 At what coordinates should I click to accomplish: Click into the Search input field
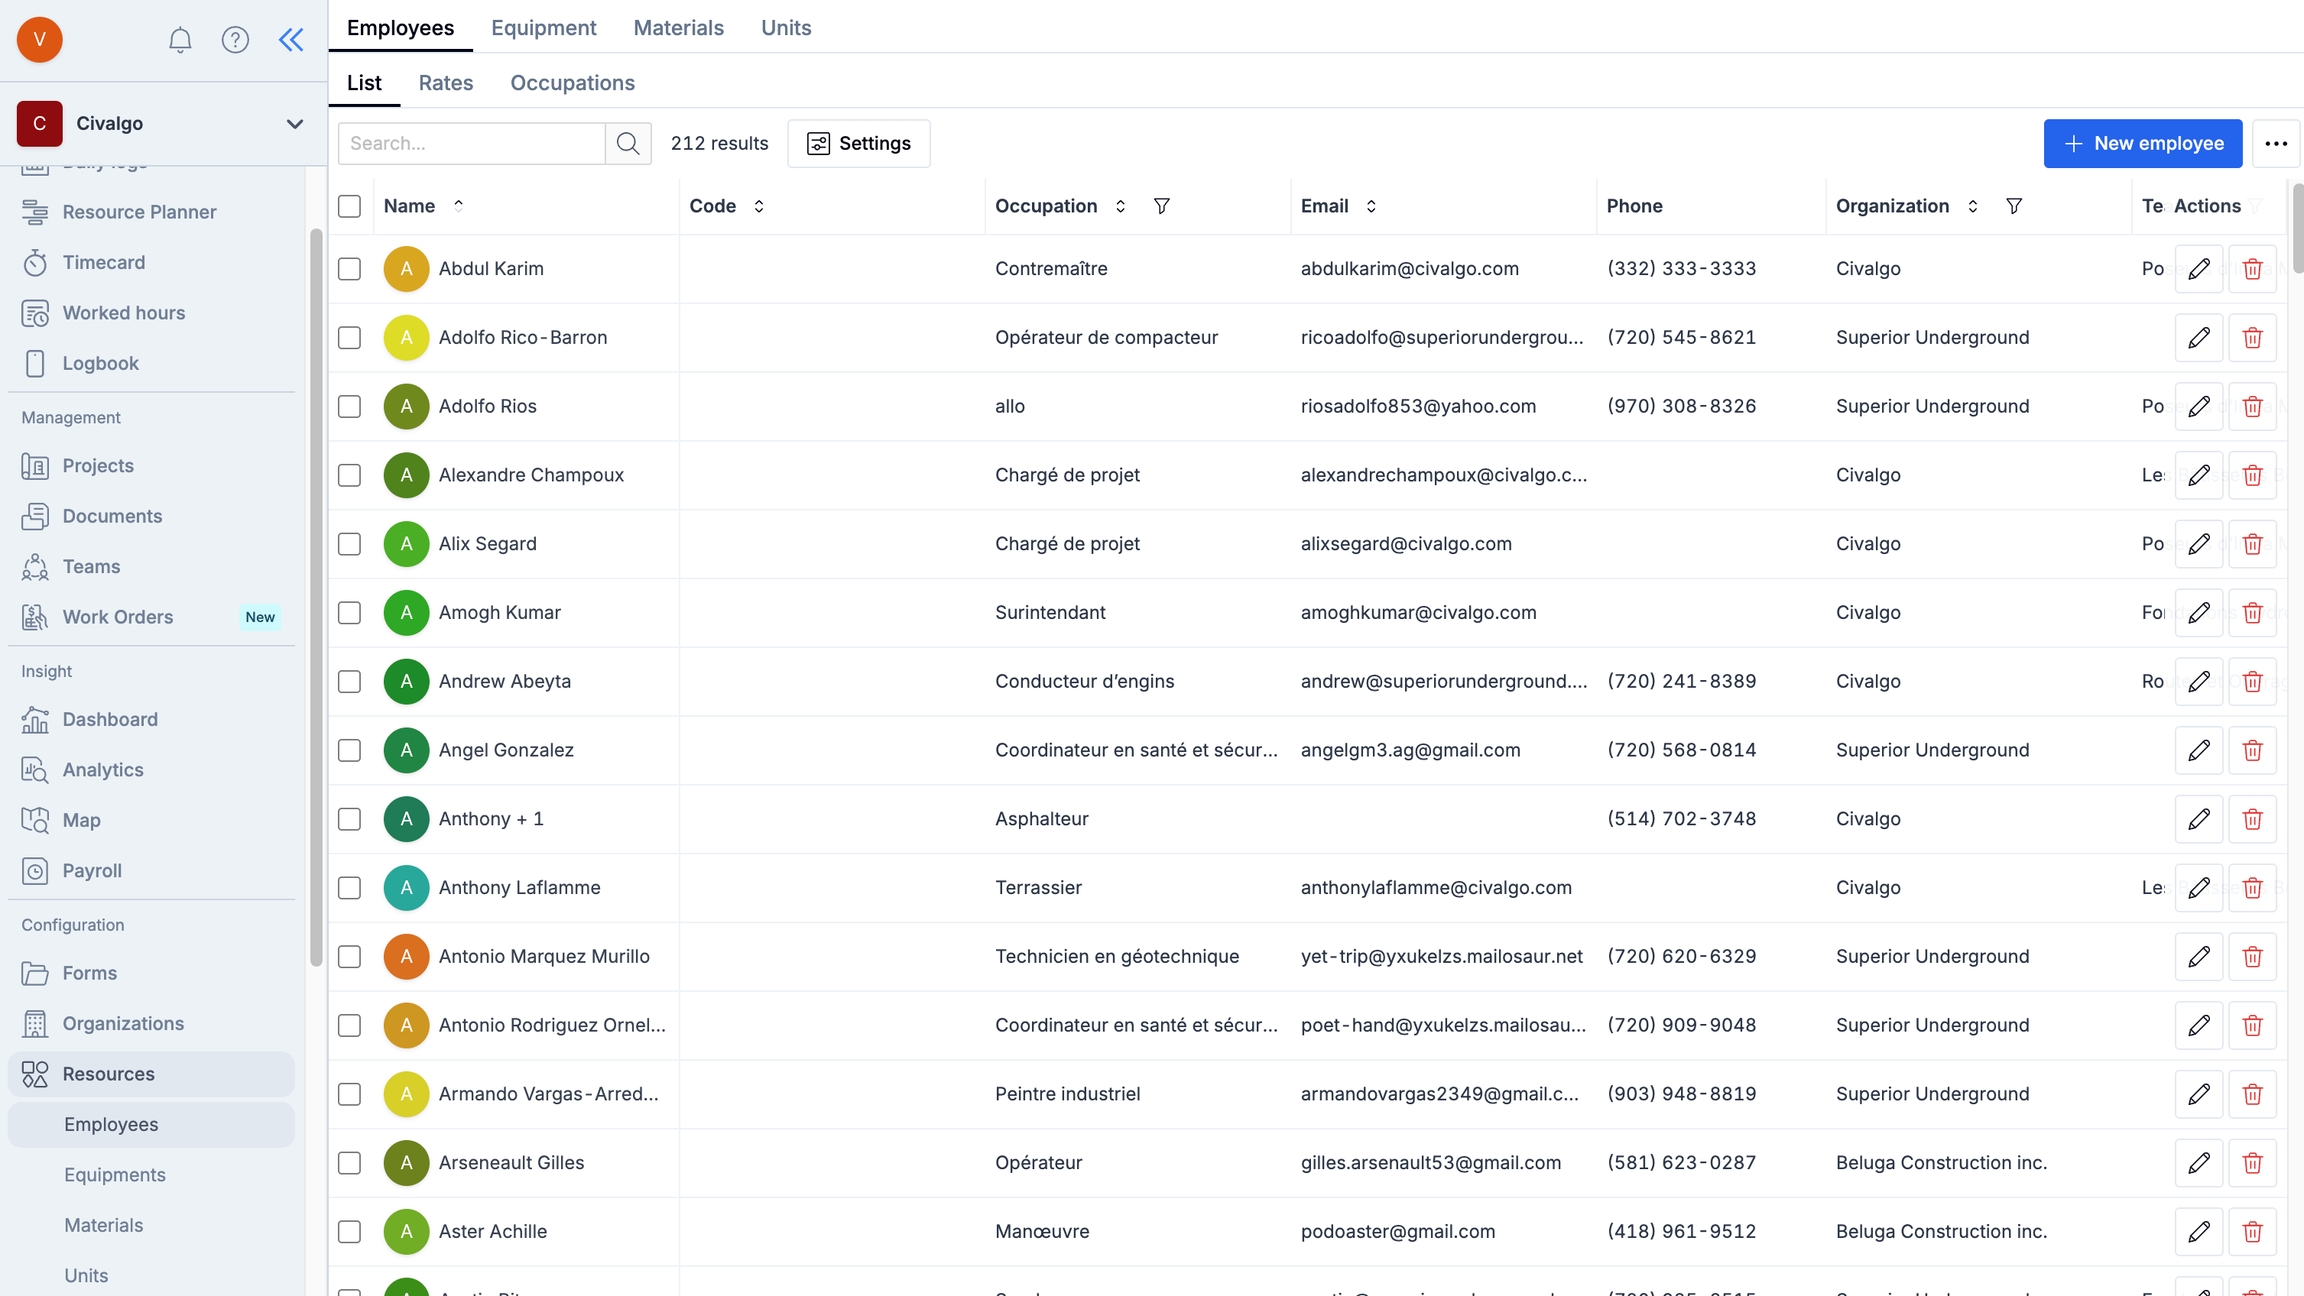[x=472, y=143]
